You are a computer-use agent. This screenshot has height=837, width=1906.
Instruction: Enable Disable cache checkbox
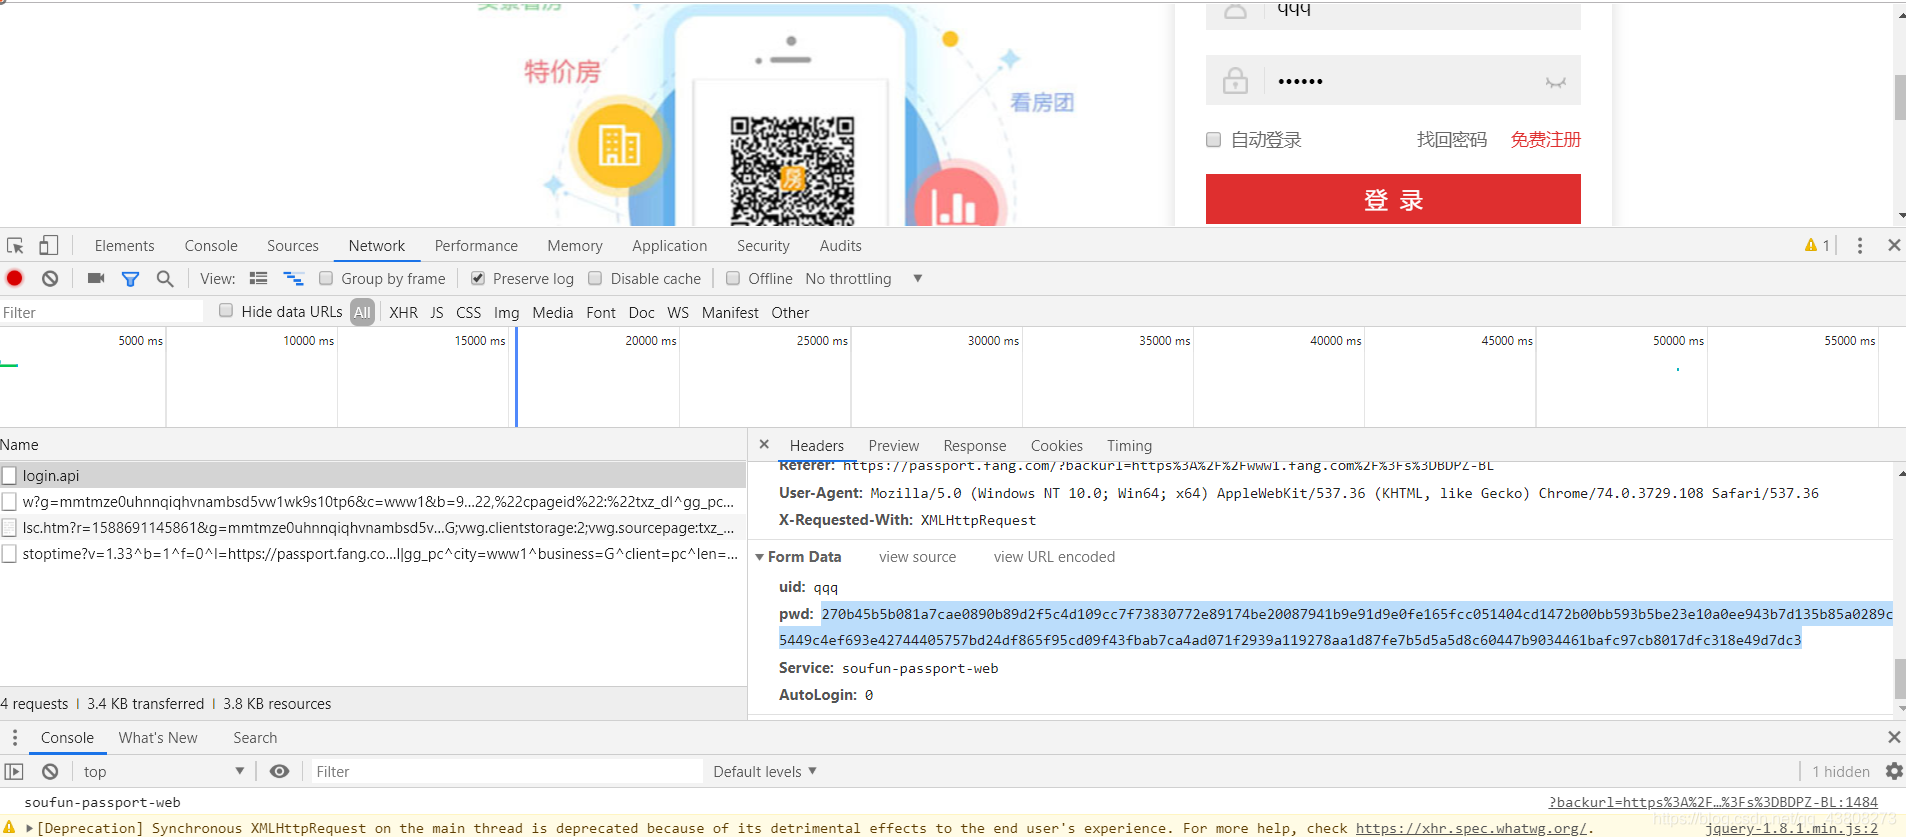(595, 279)
